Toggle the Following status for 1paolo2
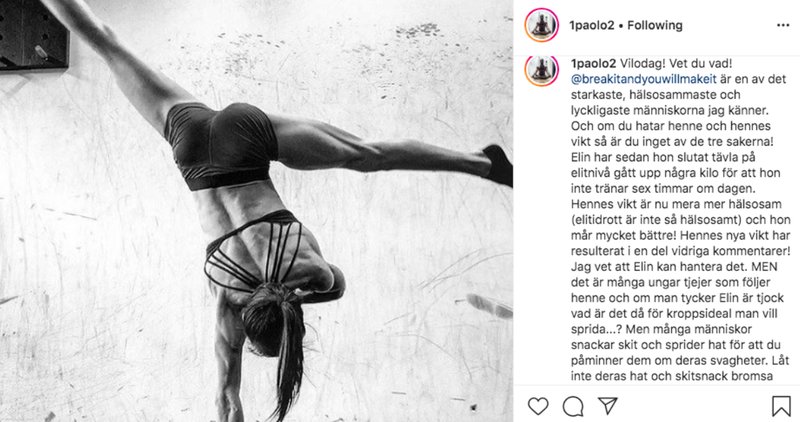Screen dimensions: 800x422 point(655,26)
